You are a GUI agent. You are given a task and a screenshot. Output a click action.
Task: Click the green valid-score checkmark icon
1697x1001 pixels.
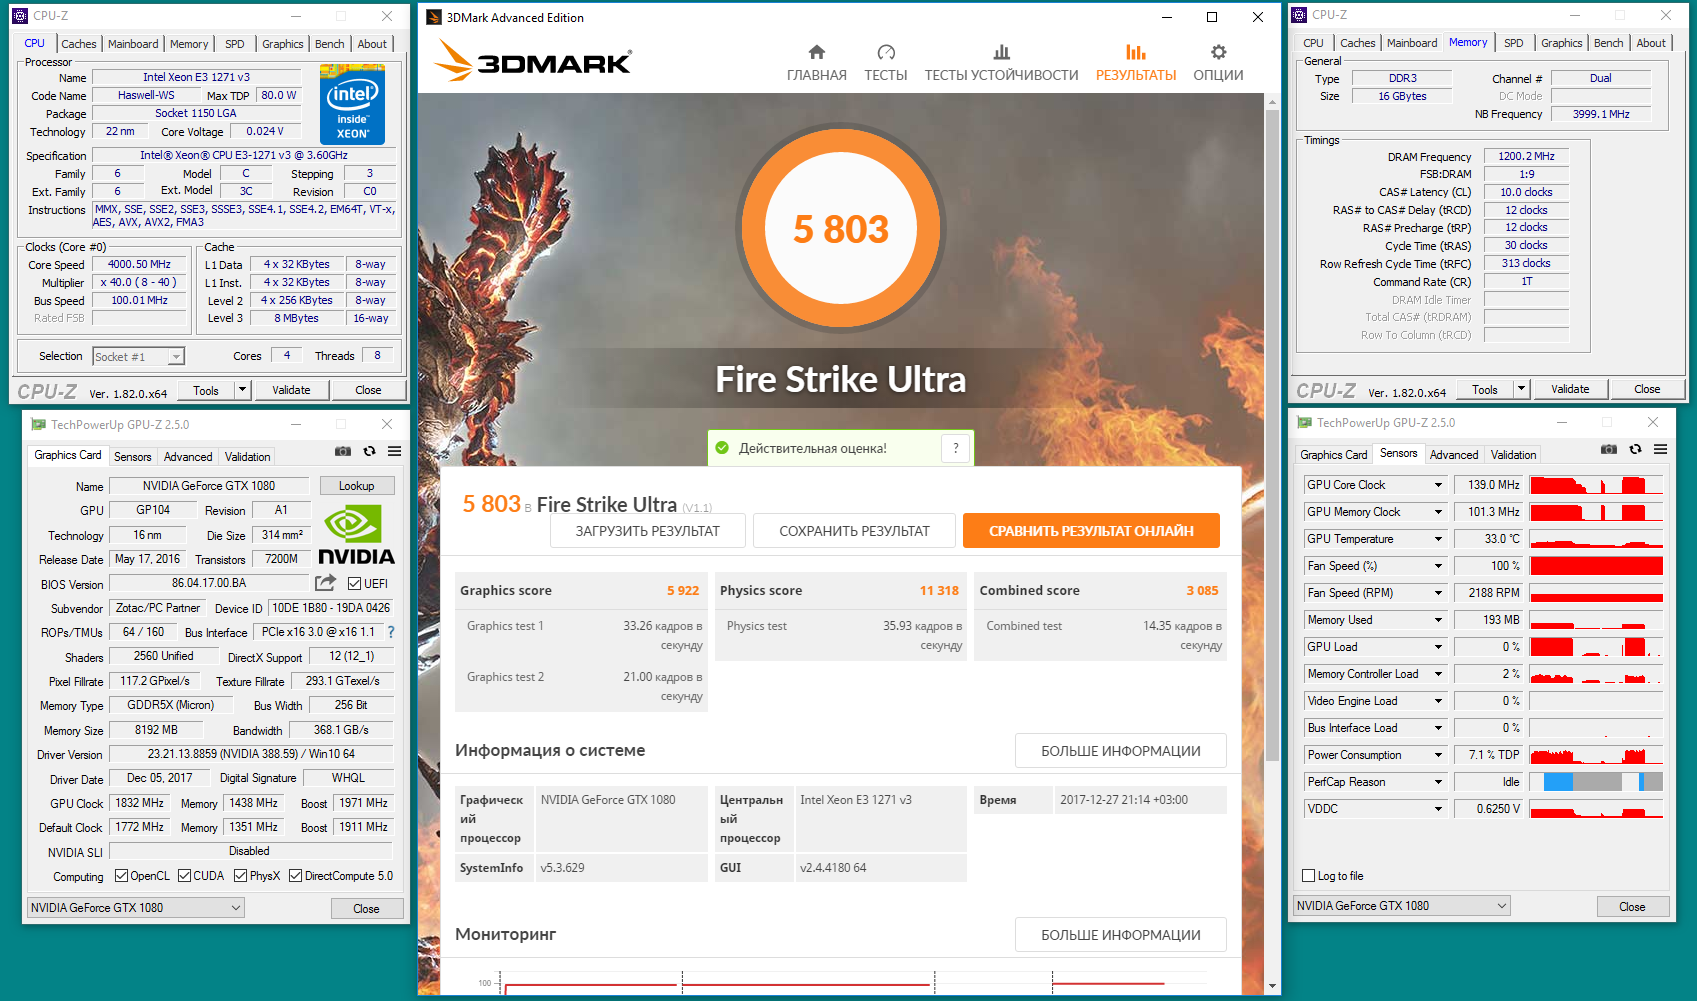click(x=722, y=448)
